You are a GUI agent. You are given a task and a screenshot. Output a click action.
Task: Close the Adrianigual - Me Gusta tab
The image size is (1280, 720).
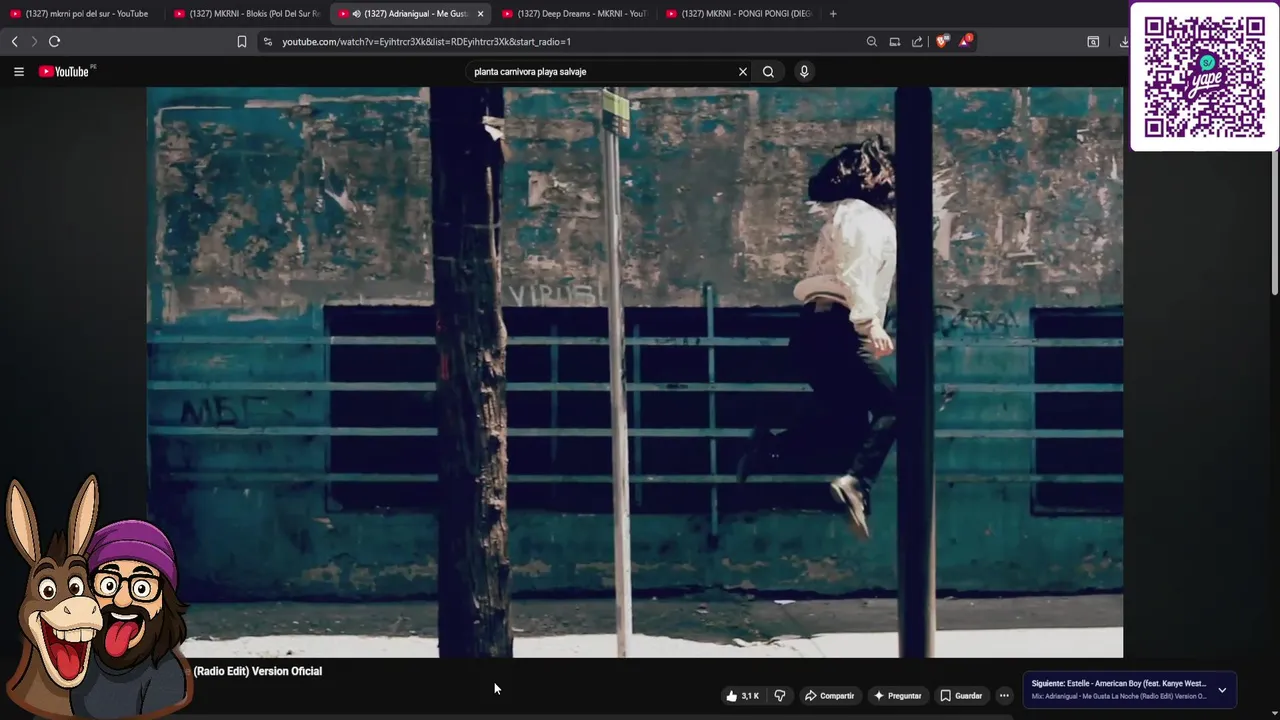480,14
